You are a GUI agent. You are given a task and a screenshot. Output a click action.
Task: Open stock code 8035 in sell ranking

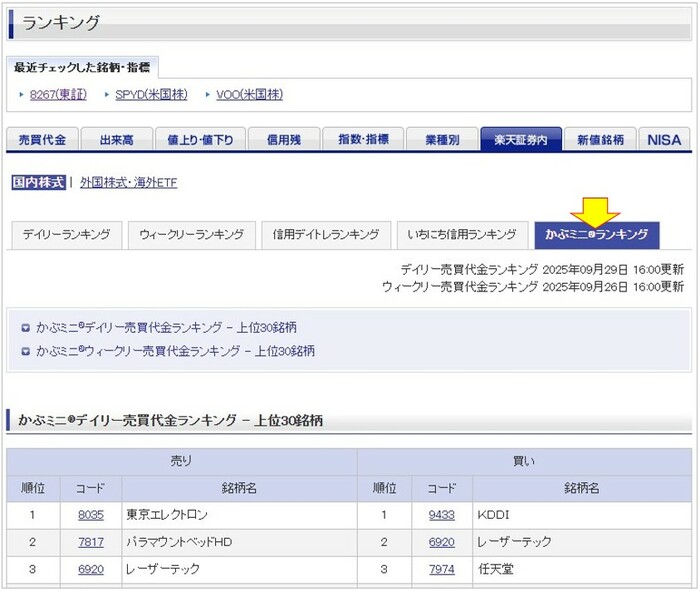click(91, 515)
